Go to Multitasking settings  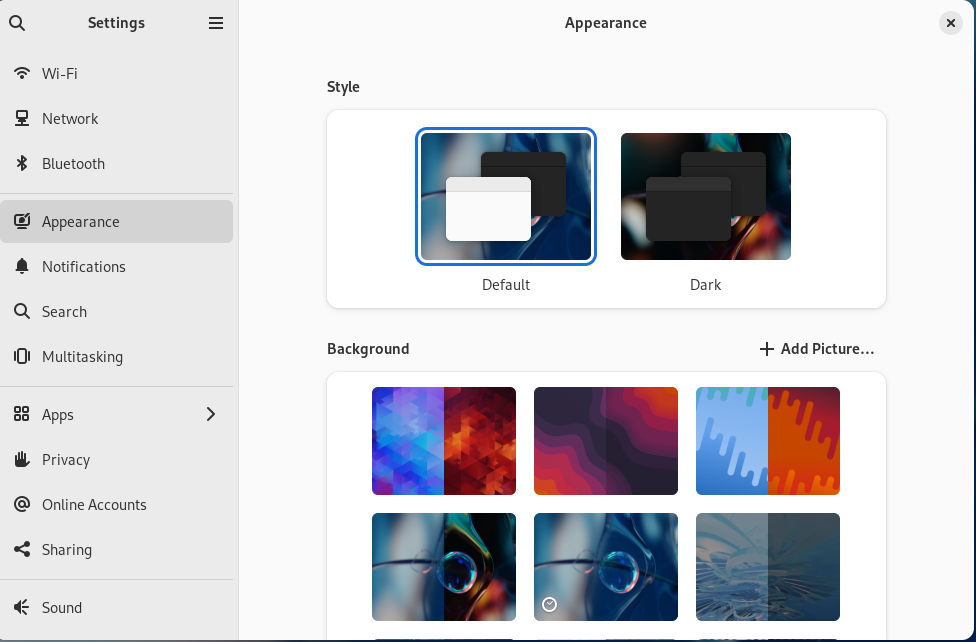coord(116,356)
